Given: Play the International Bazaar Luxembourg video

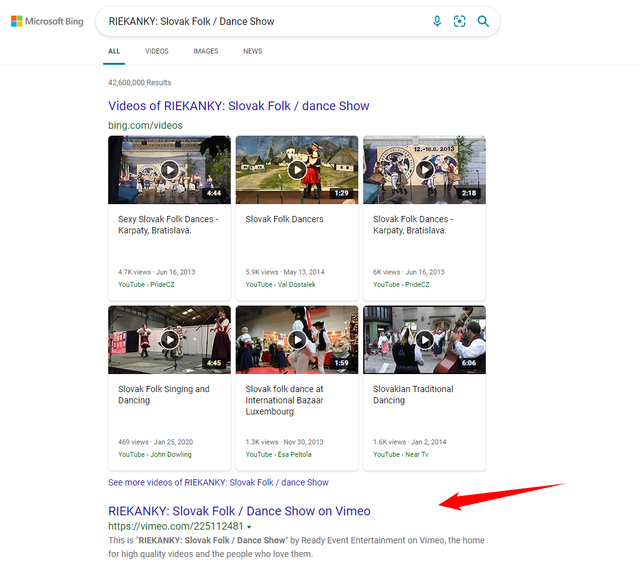Looking at the screenshot, I should coord(297,340).
